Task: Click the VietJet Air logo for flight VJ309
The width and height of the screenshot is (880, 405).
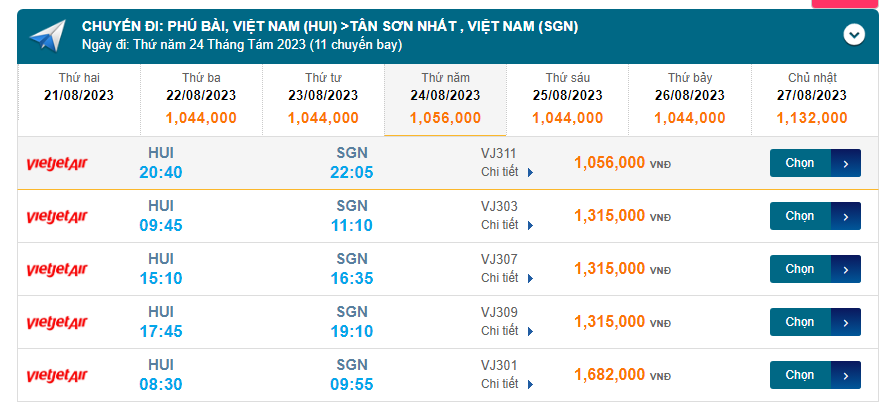Action: [57, 323]
